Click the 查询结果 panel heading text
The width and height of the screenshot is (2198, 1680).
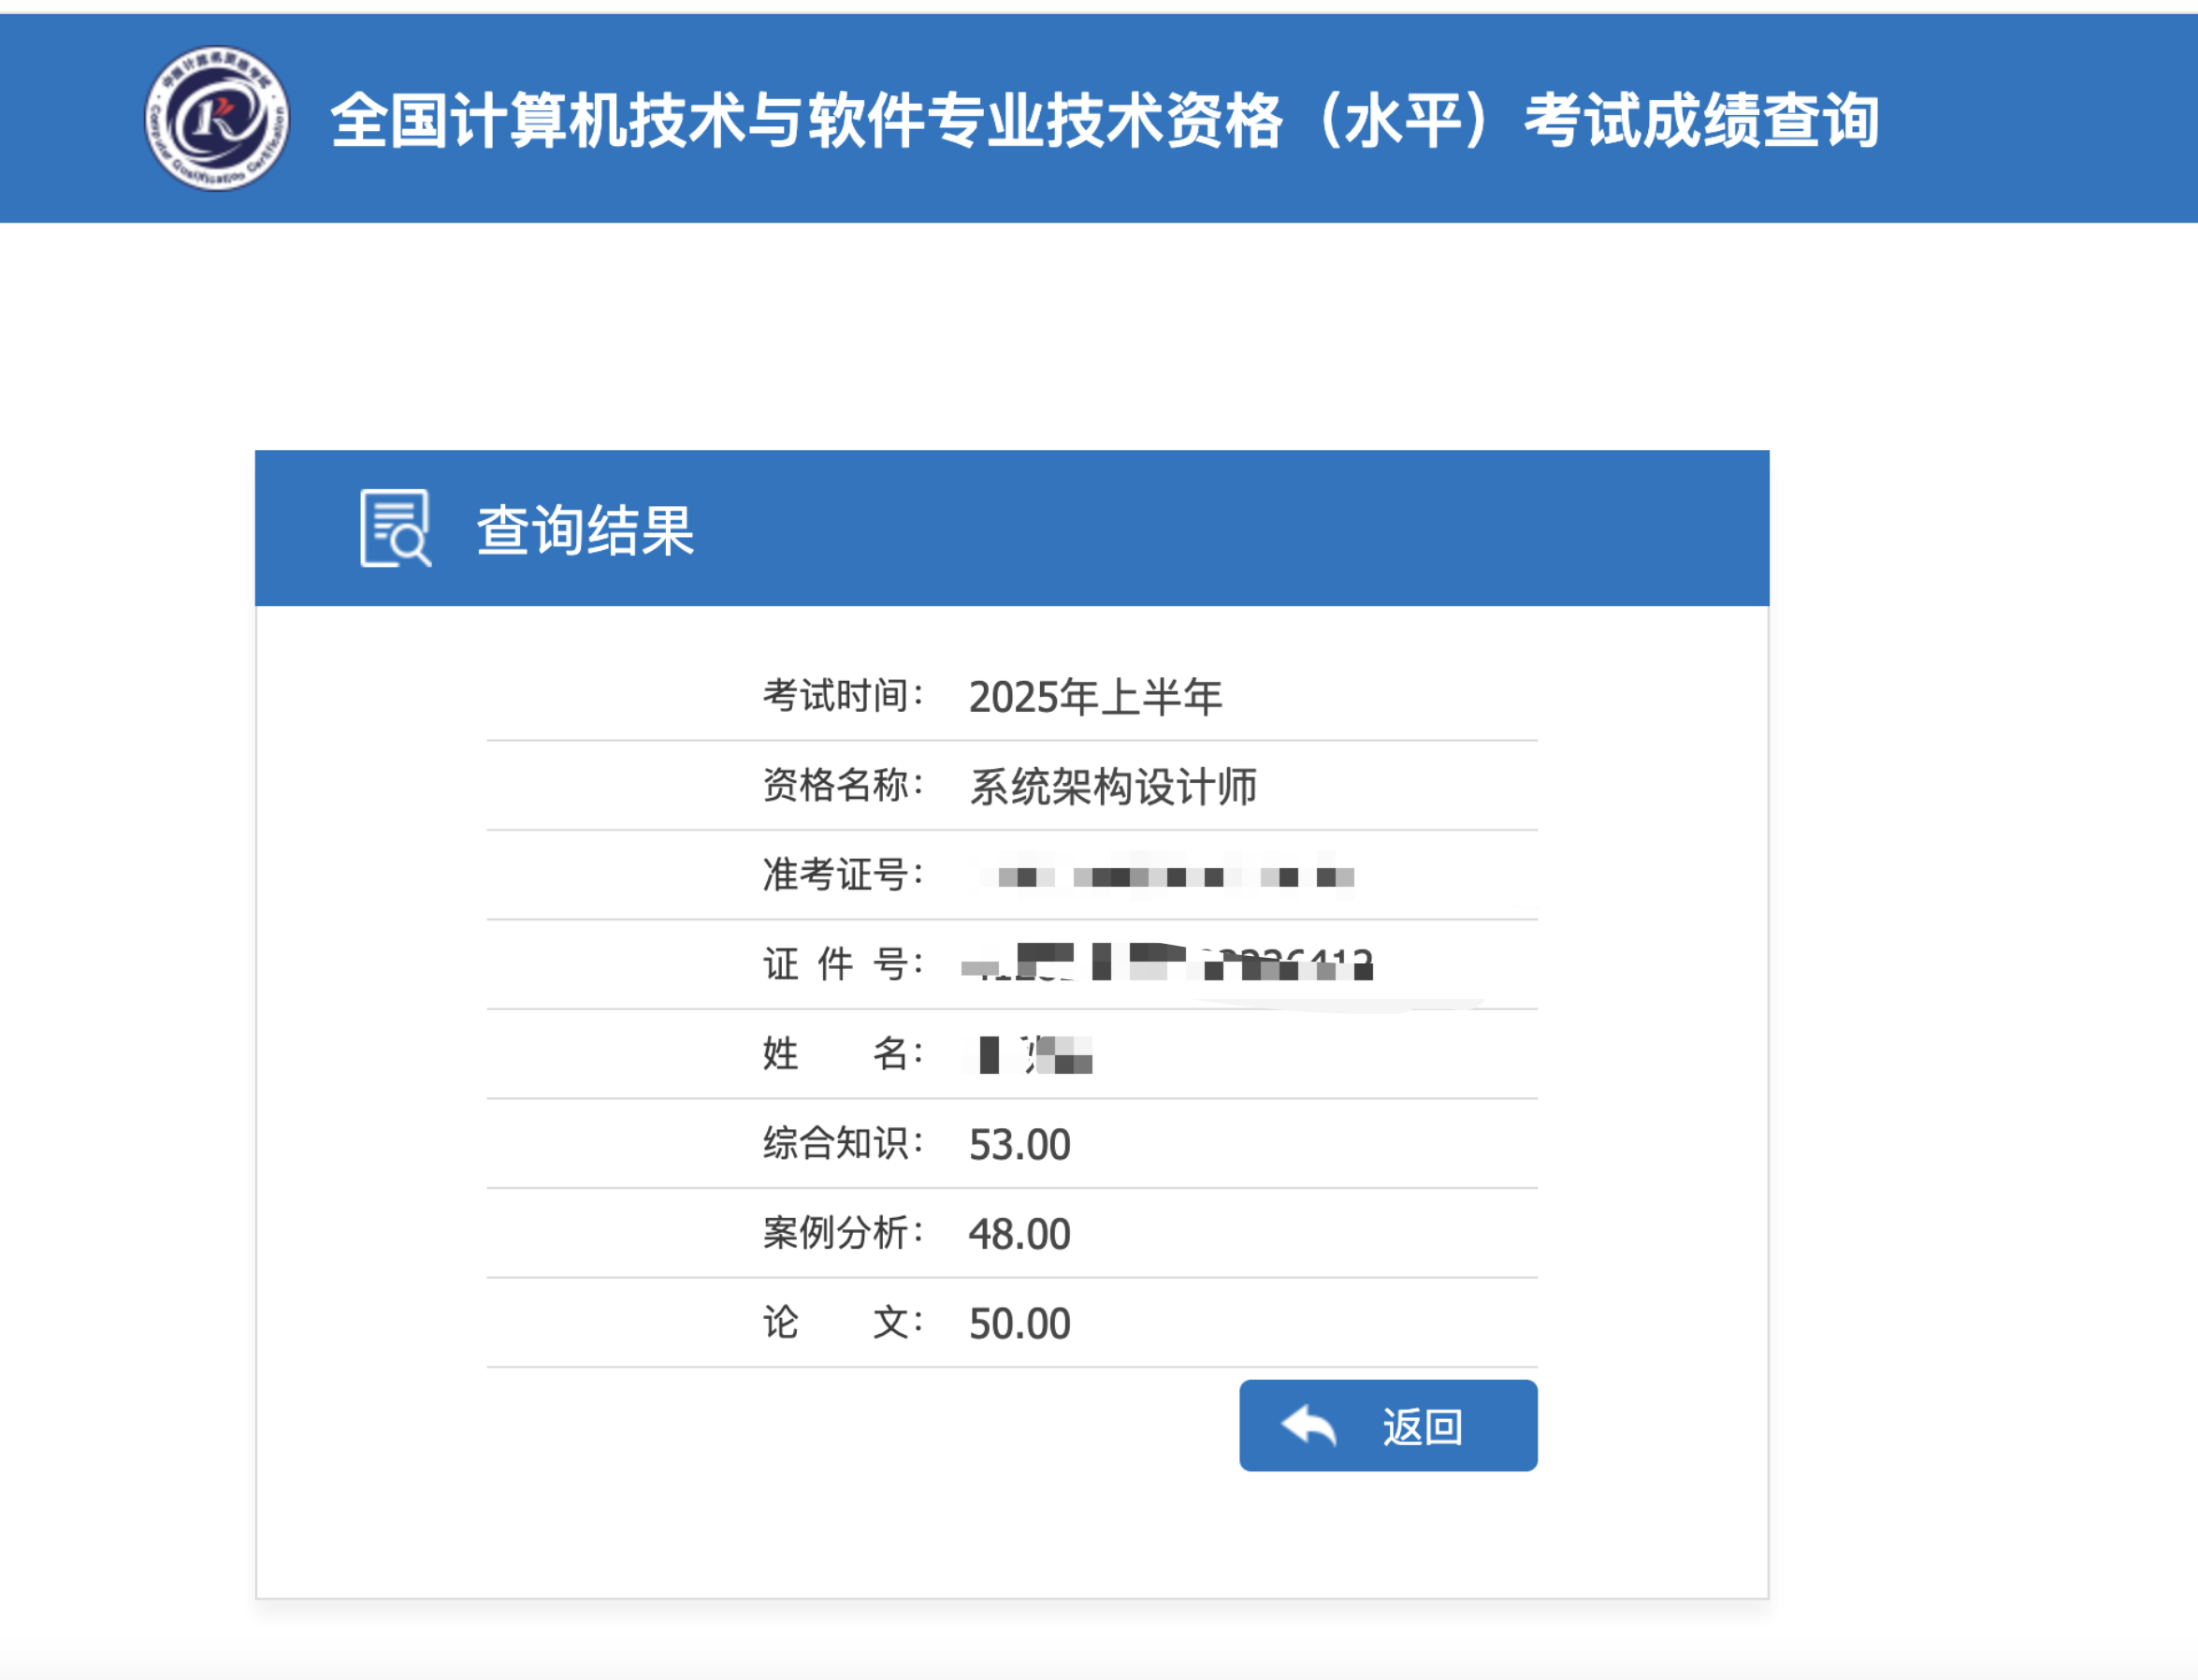pyautogui.click(x=585, y=530)
